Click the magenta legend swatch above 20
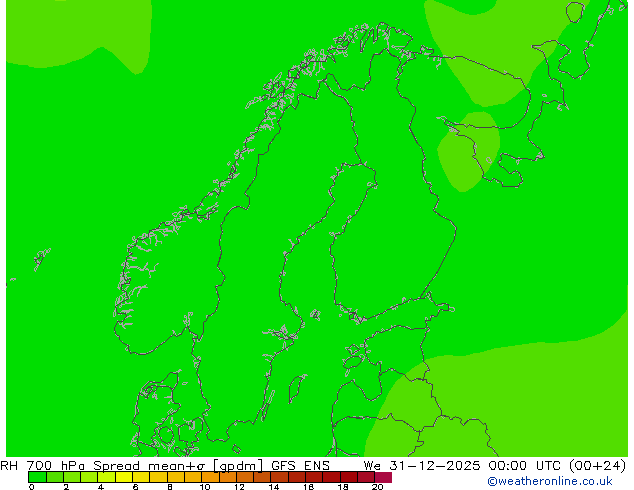634x490 pixels. (x=383, y=477)
